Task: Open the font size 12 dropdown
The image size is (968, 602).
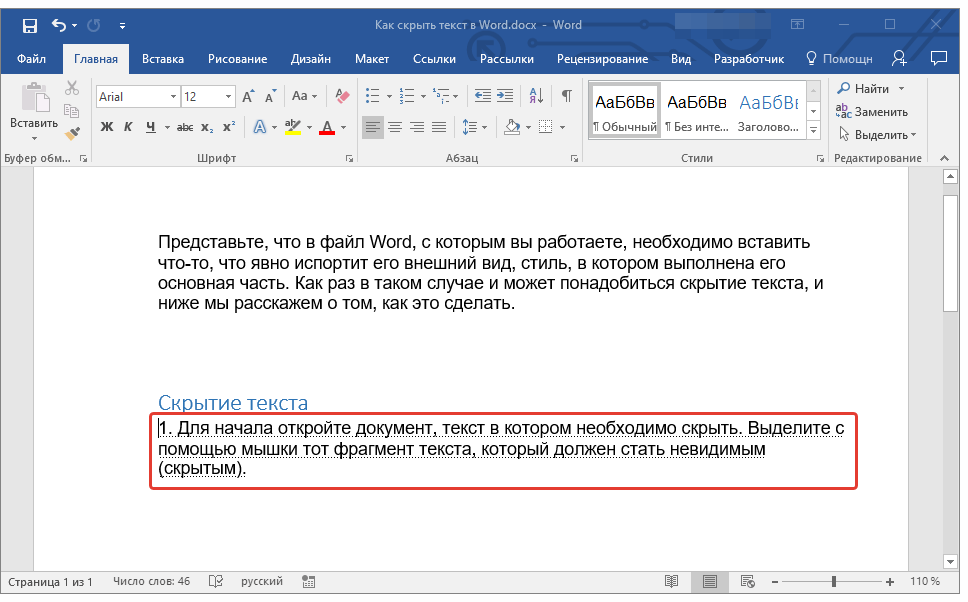Action: 228,97
